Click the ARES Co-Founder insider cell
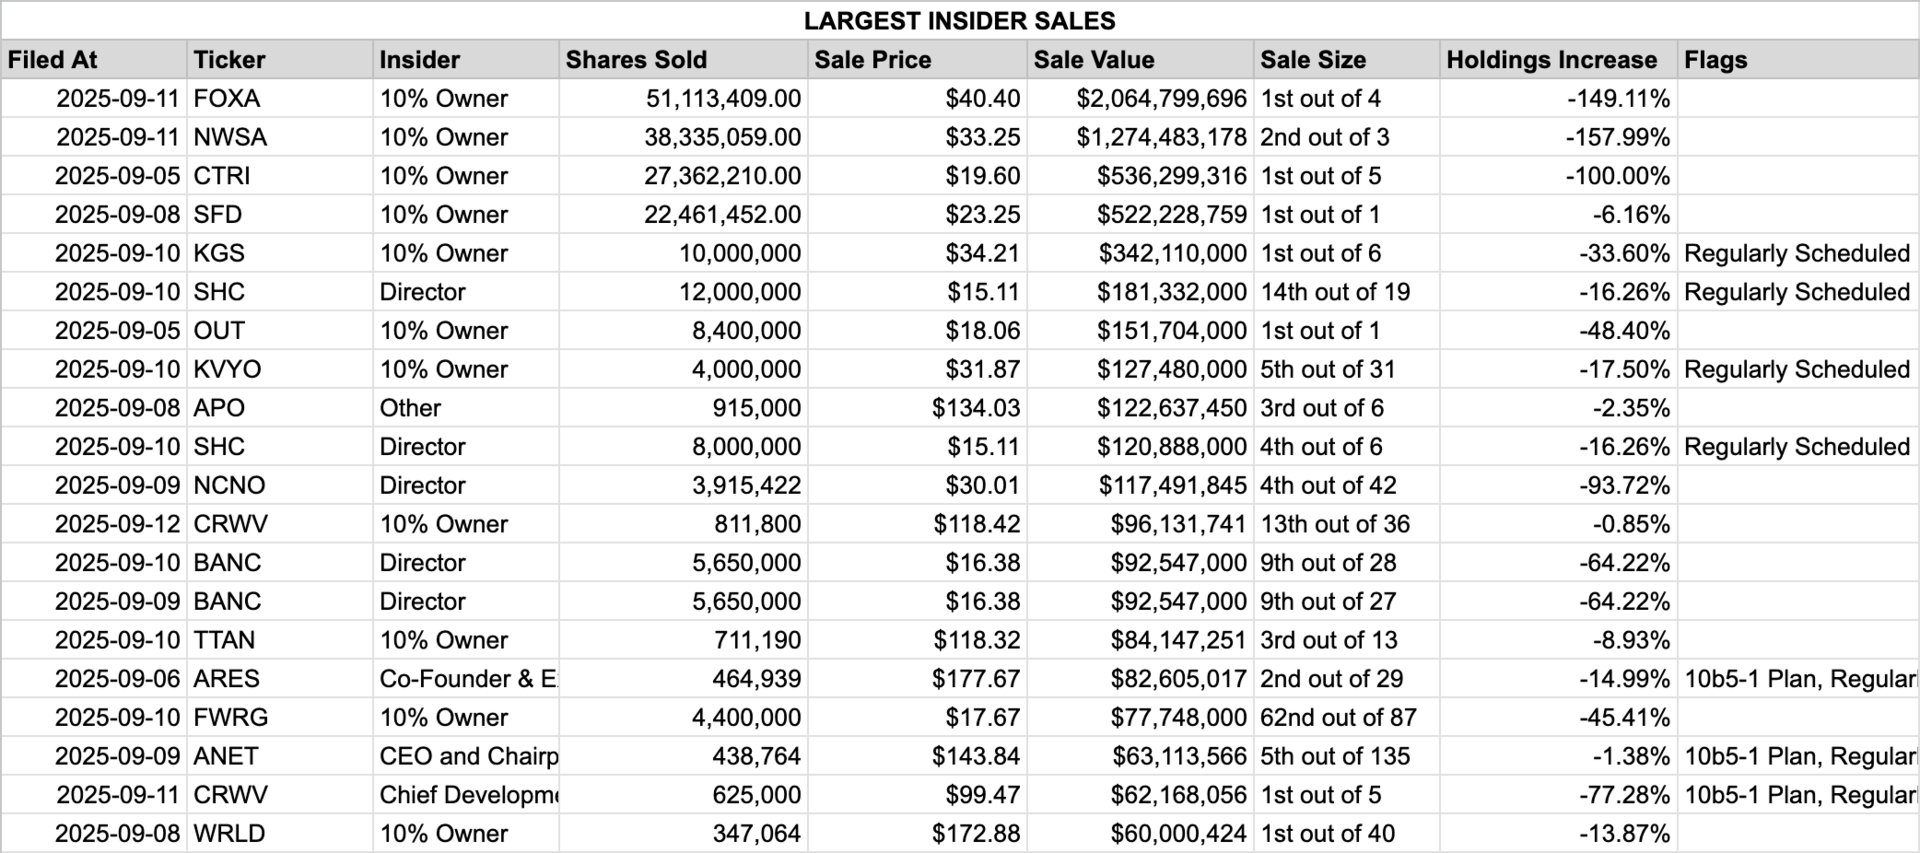 coord(466,679)
